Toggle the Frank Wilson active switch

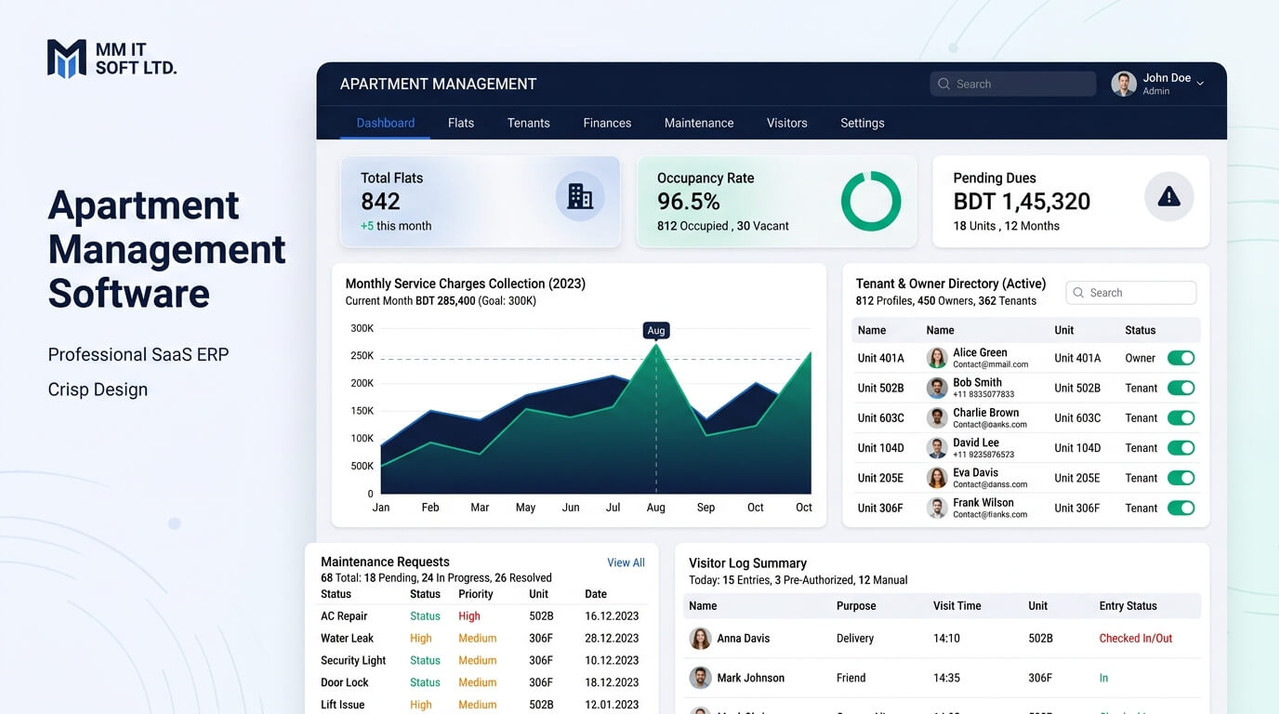(x=1181, y=508)
